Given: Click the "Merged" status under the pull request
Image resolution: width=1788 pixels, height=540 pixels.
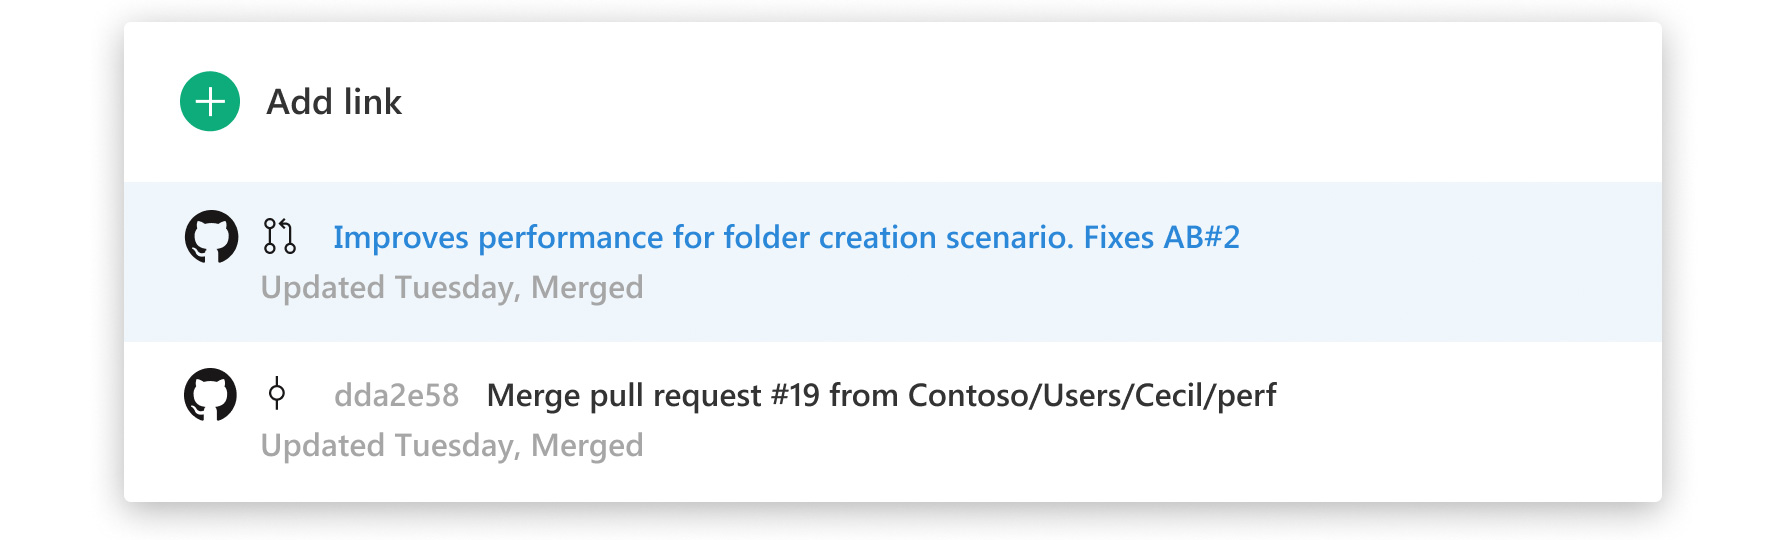Looking at the screenshot, I should 587,288.
